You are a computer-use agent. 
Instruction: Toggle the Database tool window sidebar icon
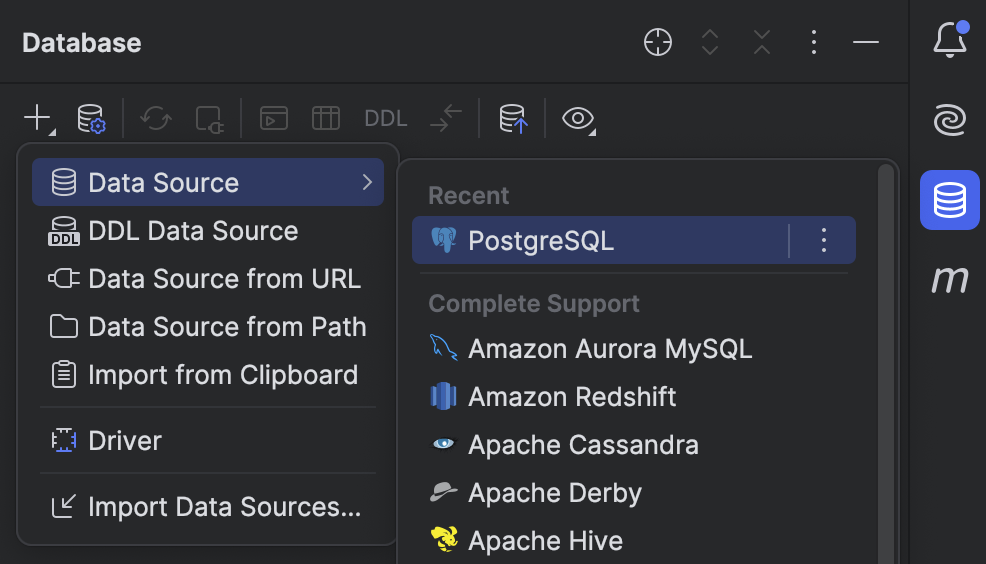(x=950, y=200)
